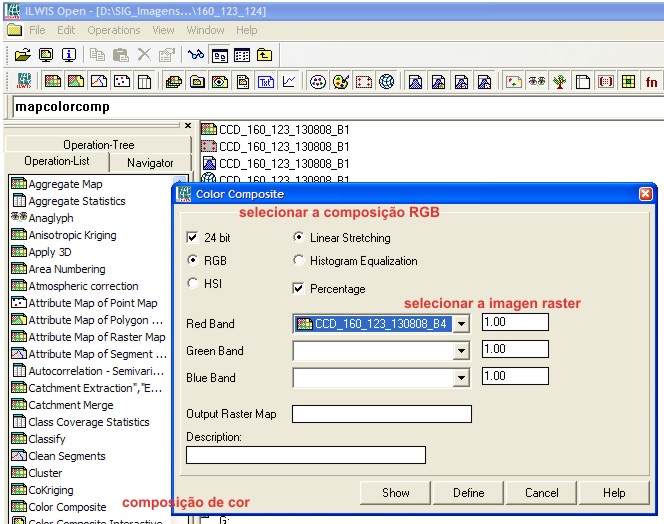The image size is (664, 524).
Task: Expand the Red Band dropdown
Action: tap(460, 323)
